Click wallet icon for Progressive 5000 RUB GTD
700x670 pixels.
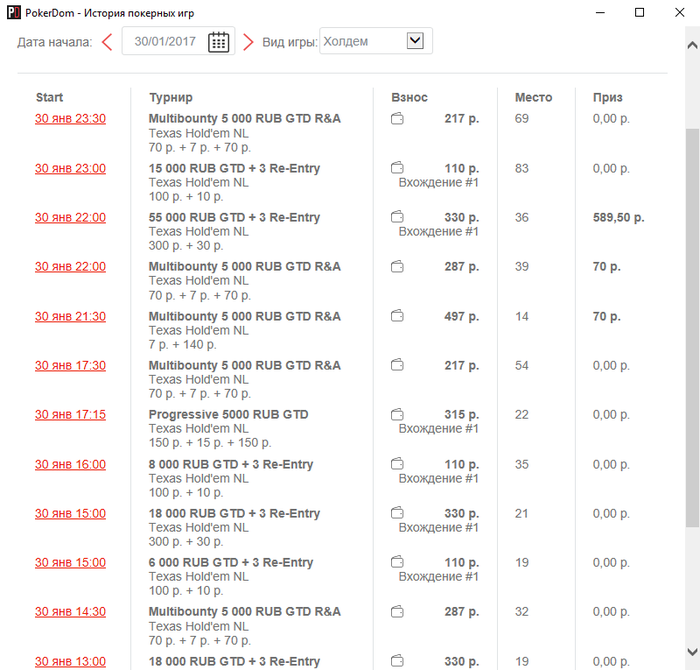pos(397,414)
